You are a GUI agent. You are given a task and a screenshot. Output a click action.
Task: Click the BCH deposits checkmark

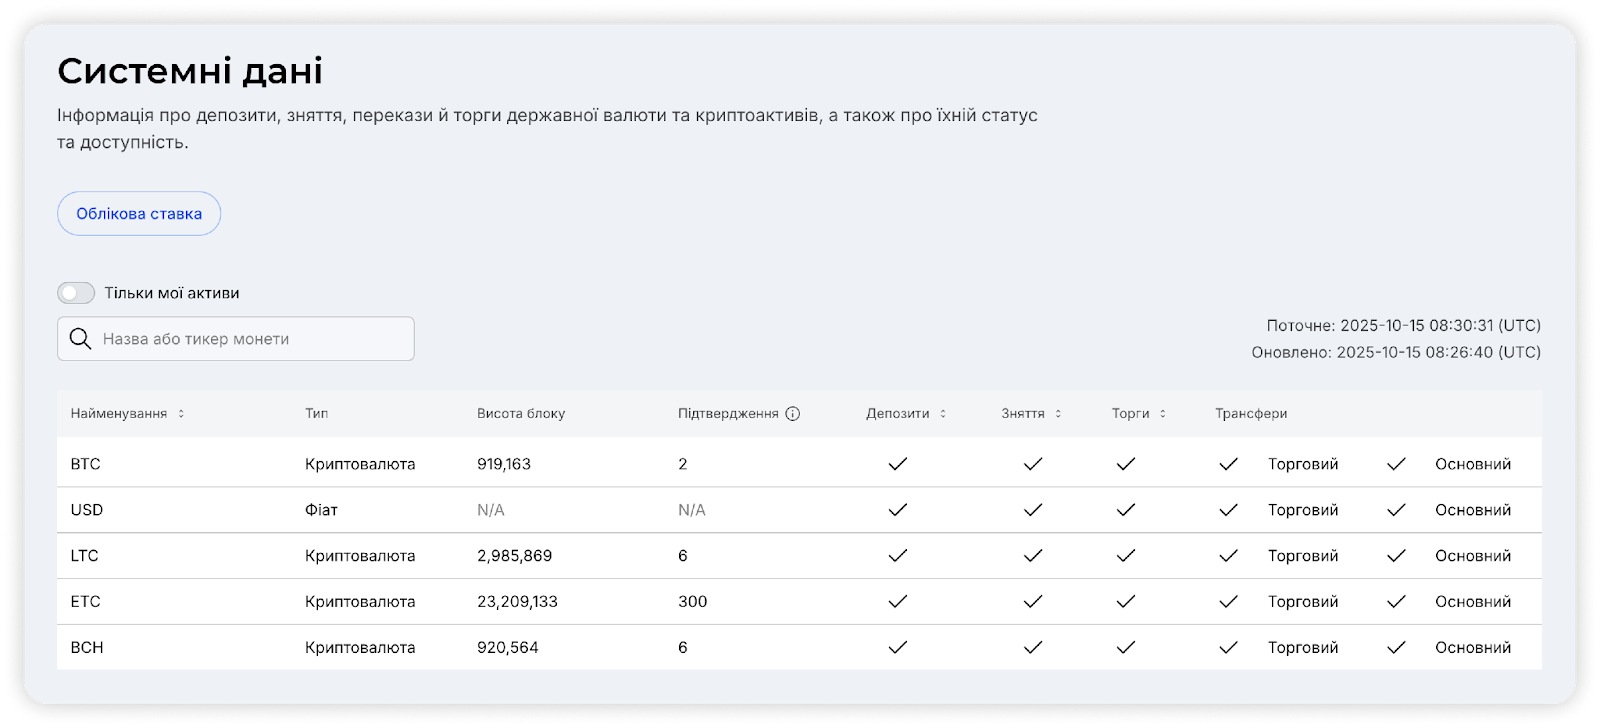tap(898, 648)
